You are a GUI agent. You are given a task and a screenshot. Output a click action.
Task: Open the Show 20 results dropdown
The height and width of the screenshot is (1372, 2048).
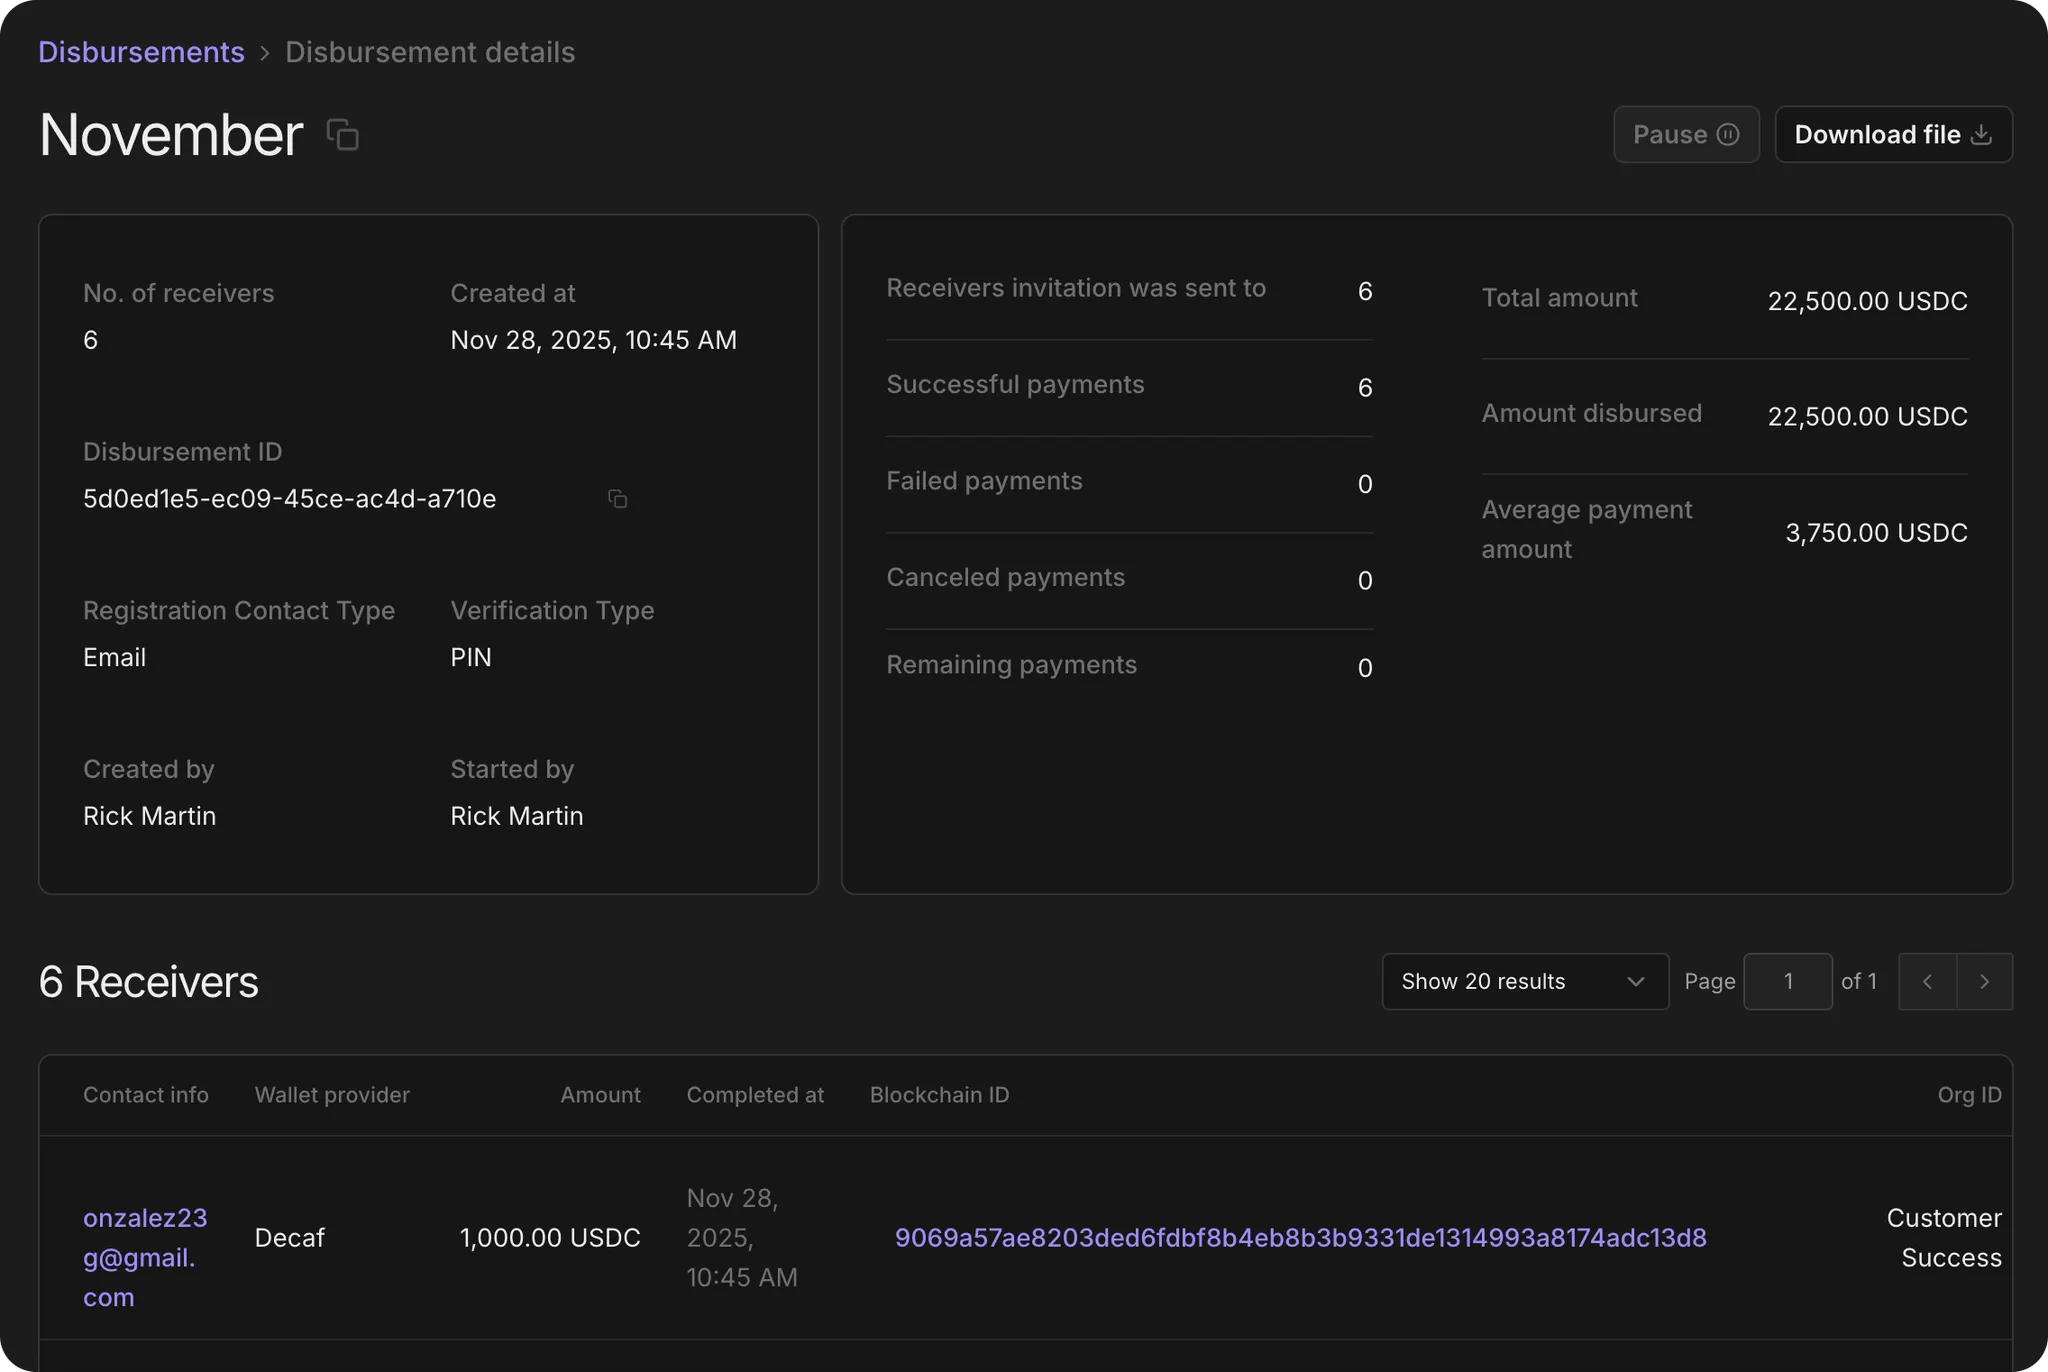click(1524, 982)
